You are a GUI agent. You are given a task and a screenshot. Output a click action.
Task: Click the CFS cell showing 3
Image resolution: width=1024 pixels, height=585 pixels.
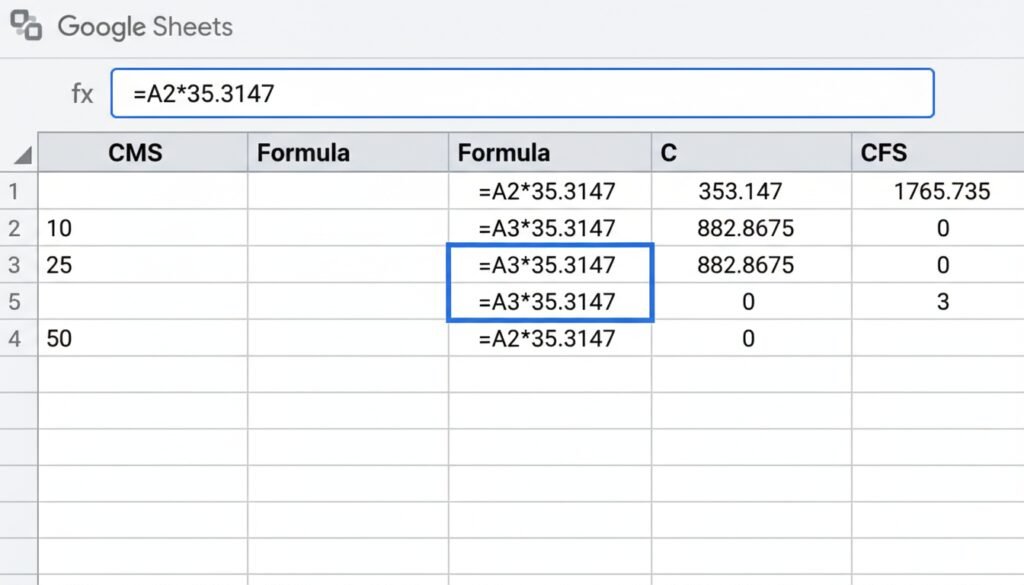(x=938, y=301)
